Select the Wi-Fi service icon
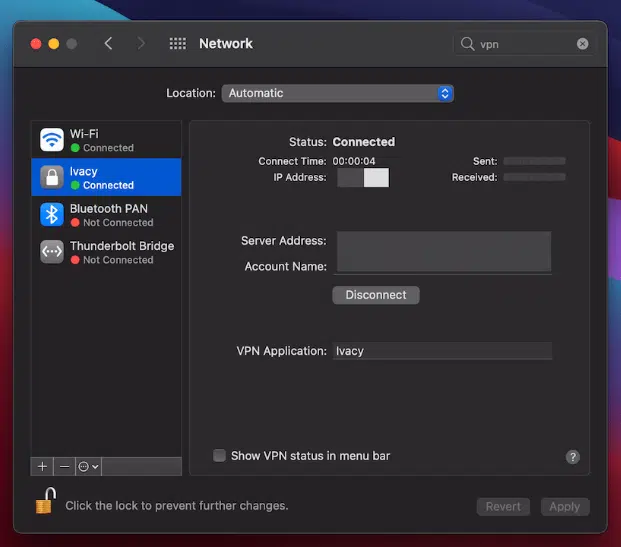This screenshot has width=621, height=547. point(52,139)
